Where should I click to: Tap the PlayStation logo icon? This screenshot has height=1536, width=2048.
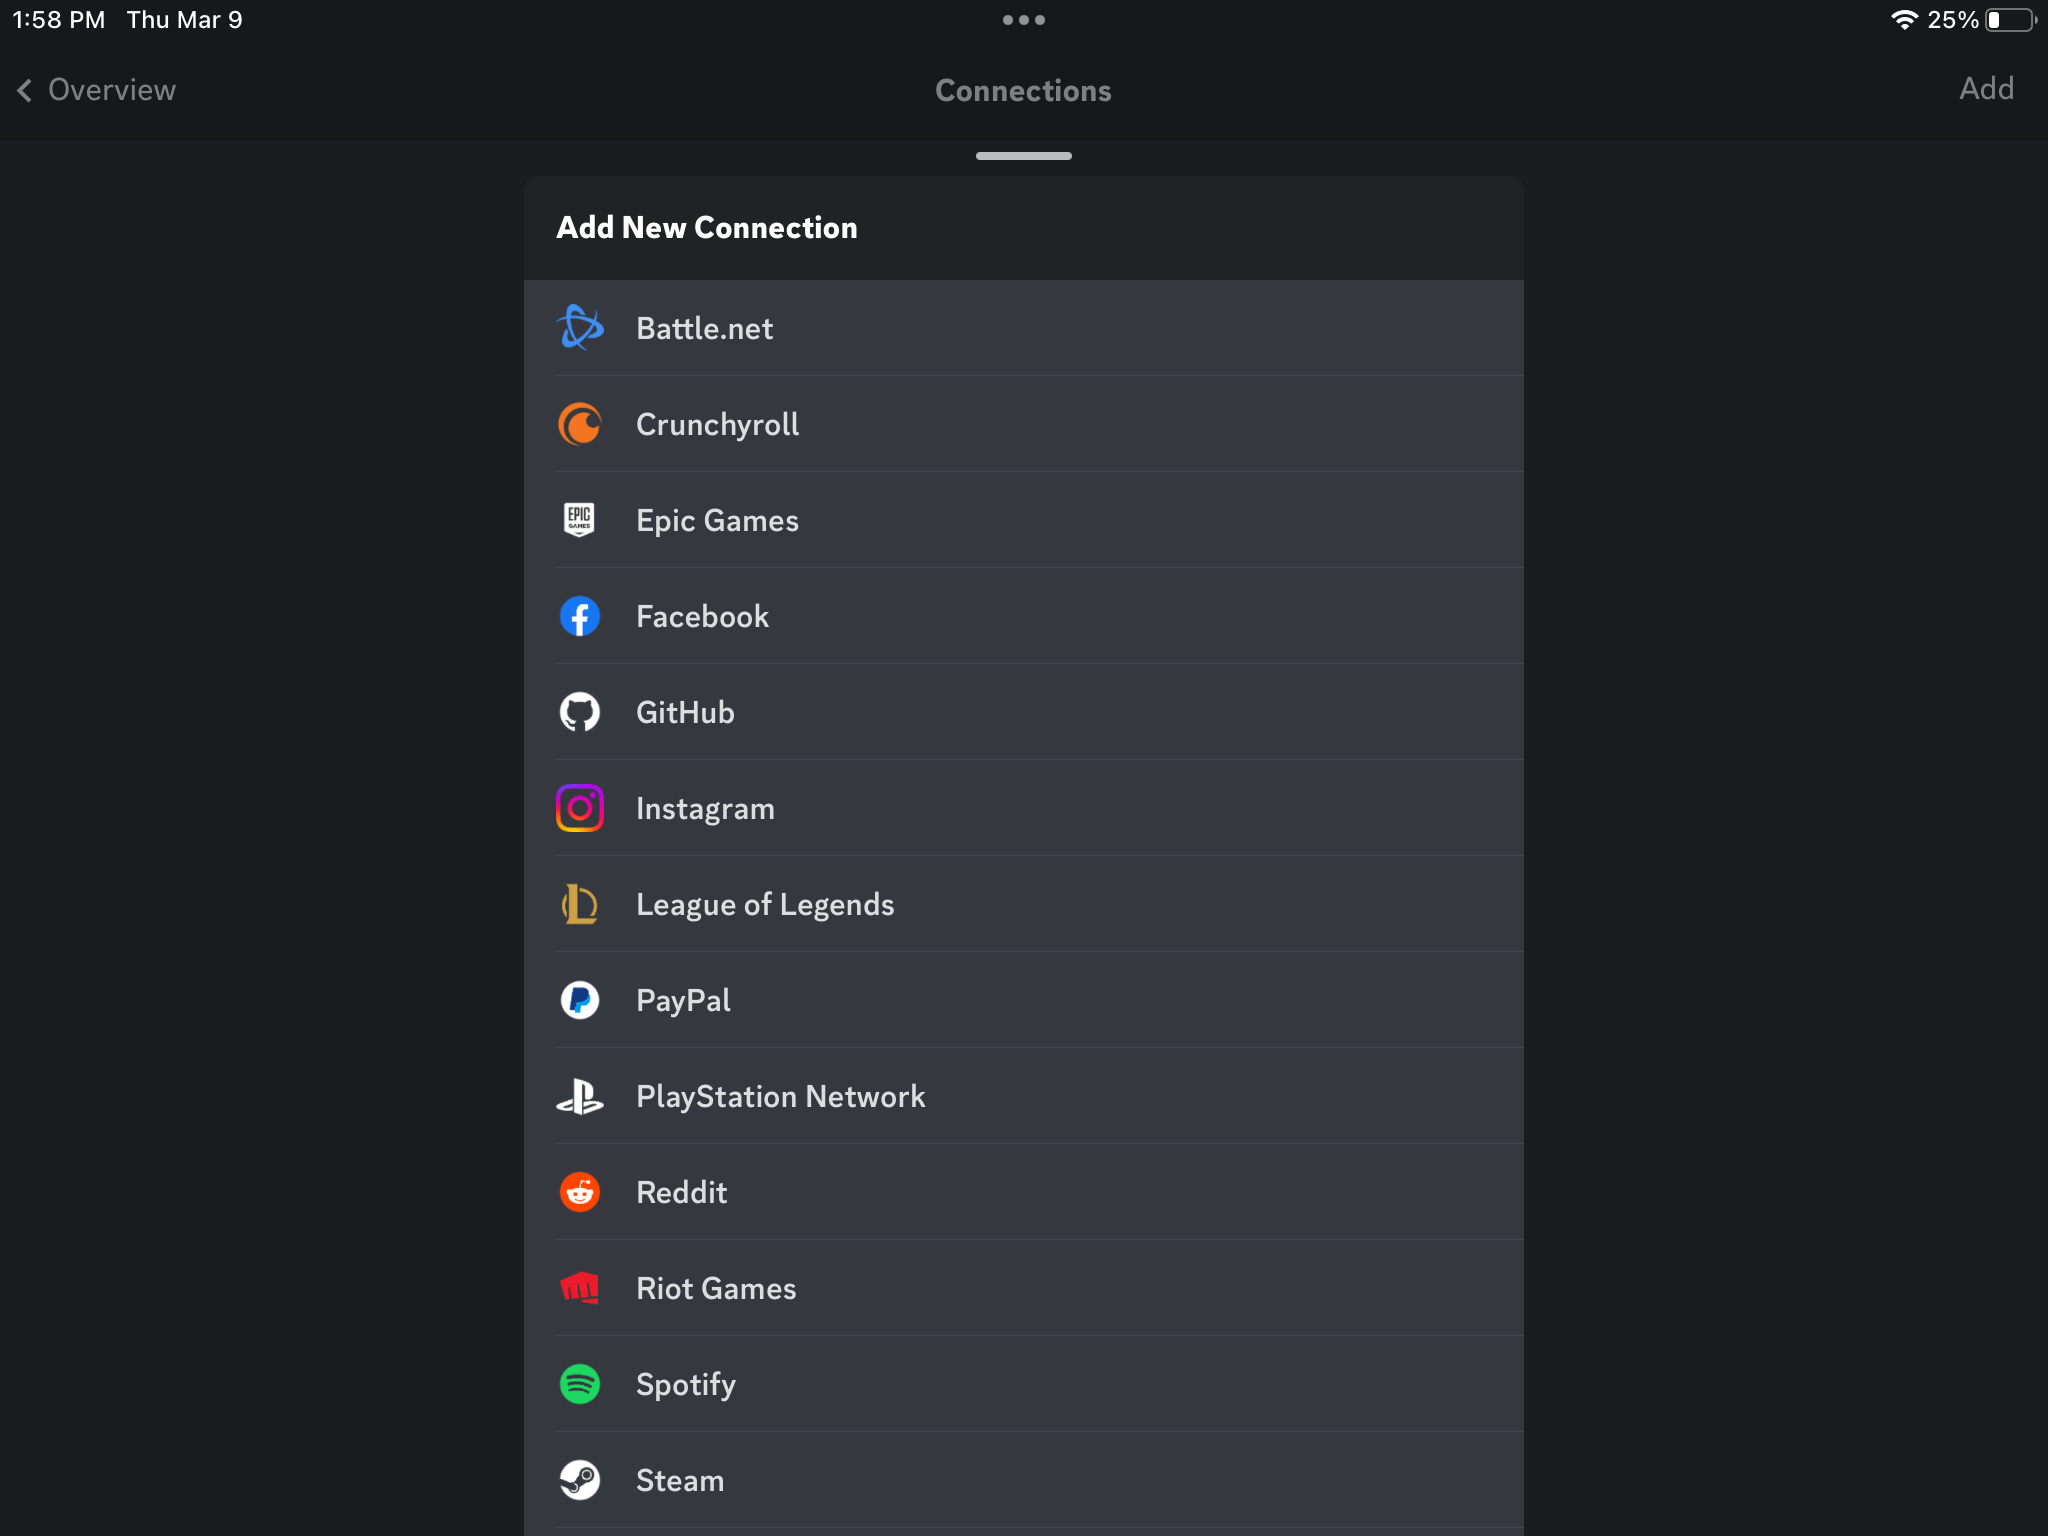click(580, 1096)
